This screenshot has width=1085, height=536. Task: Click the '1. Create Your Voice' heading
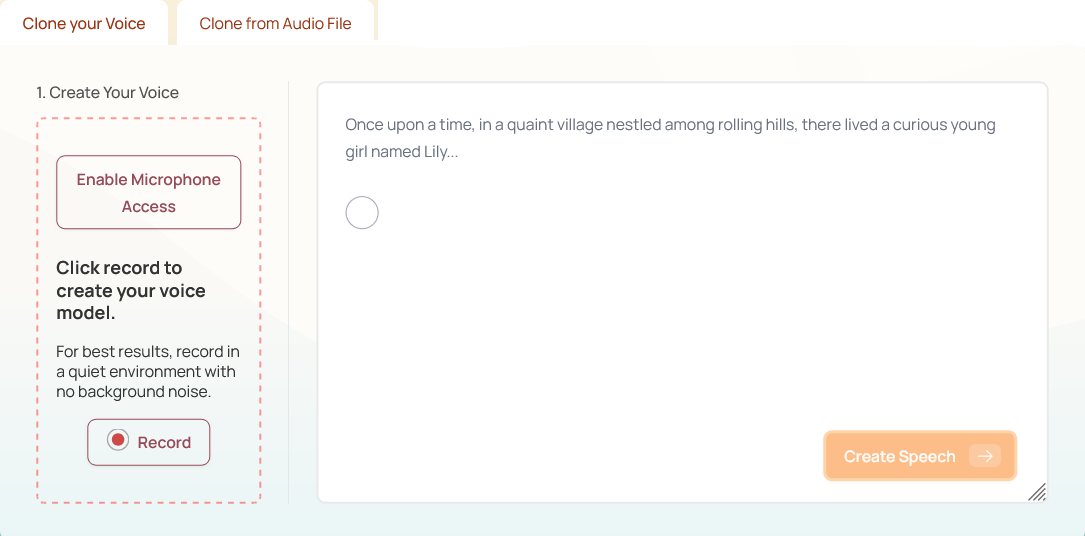tap(108, 93)
